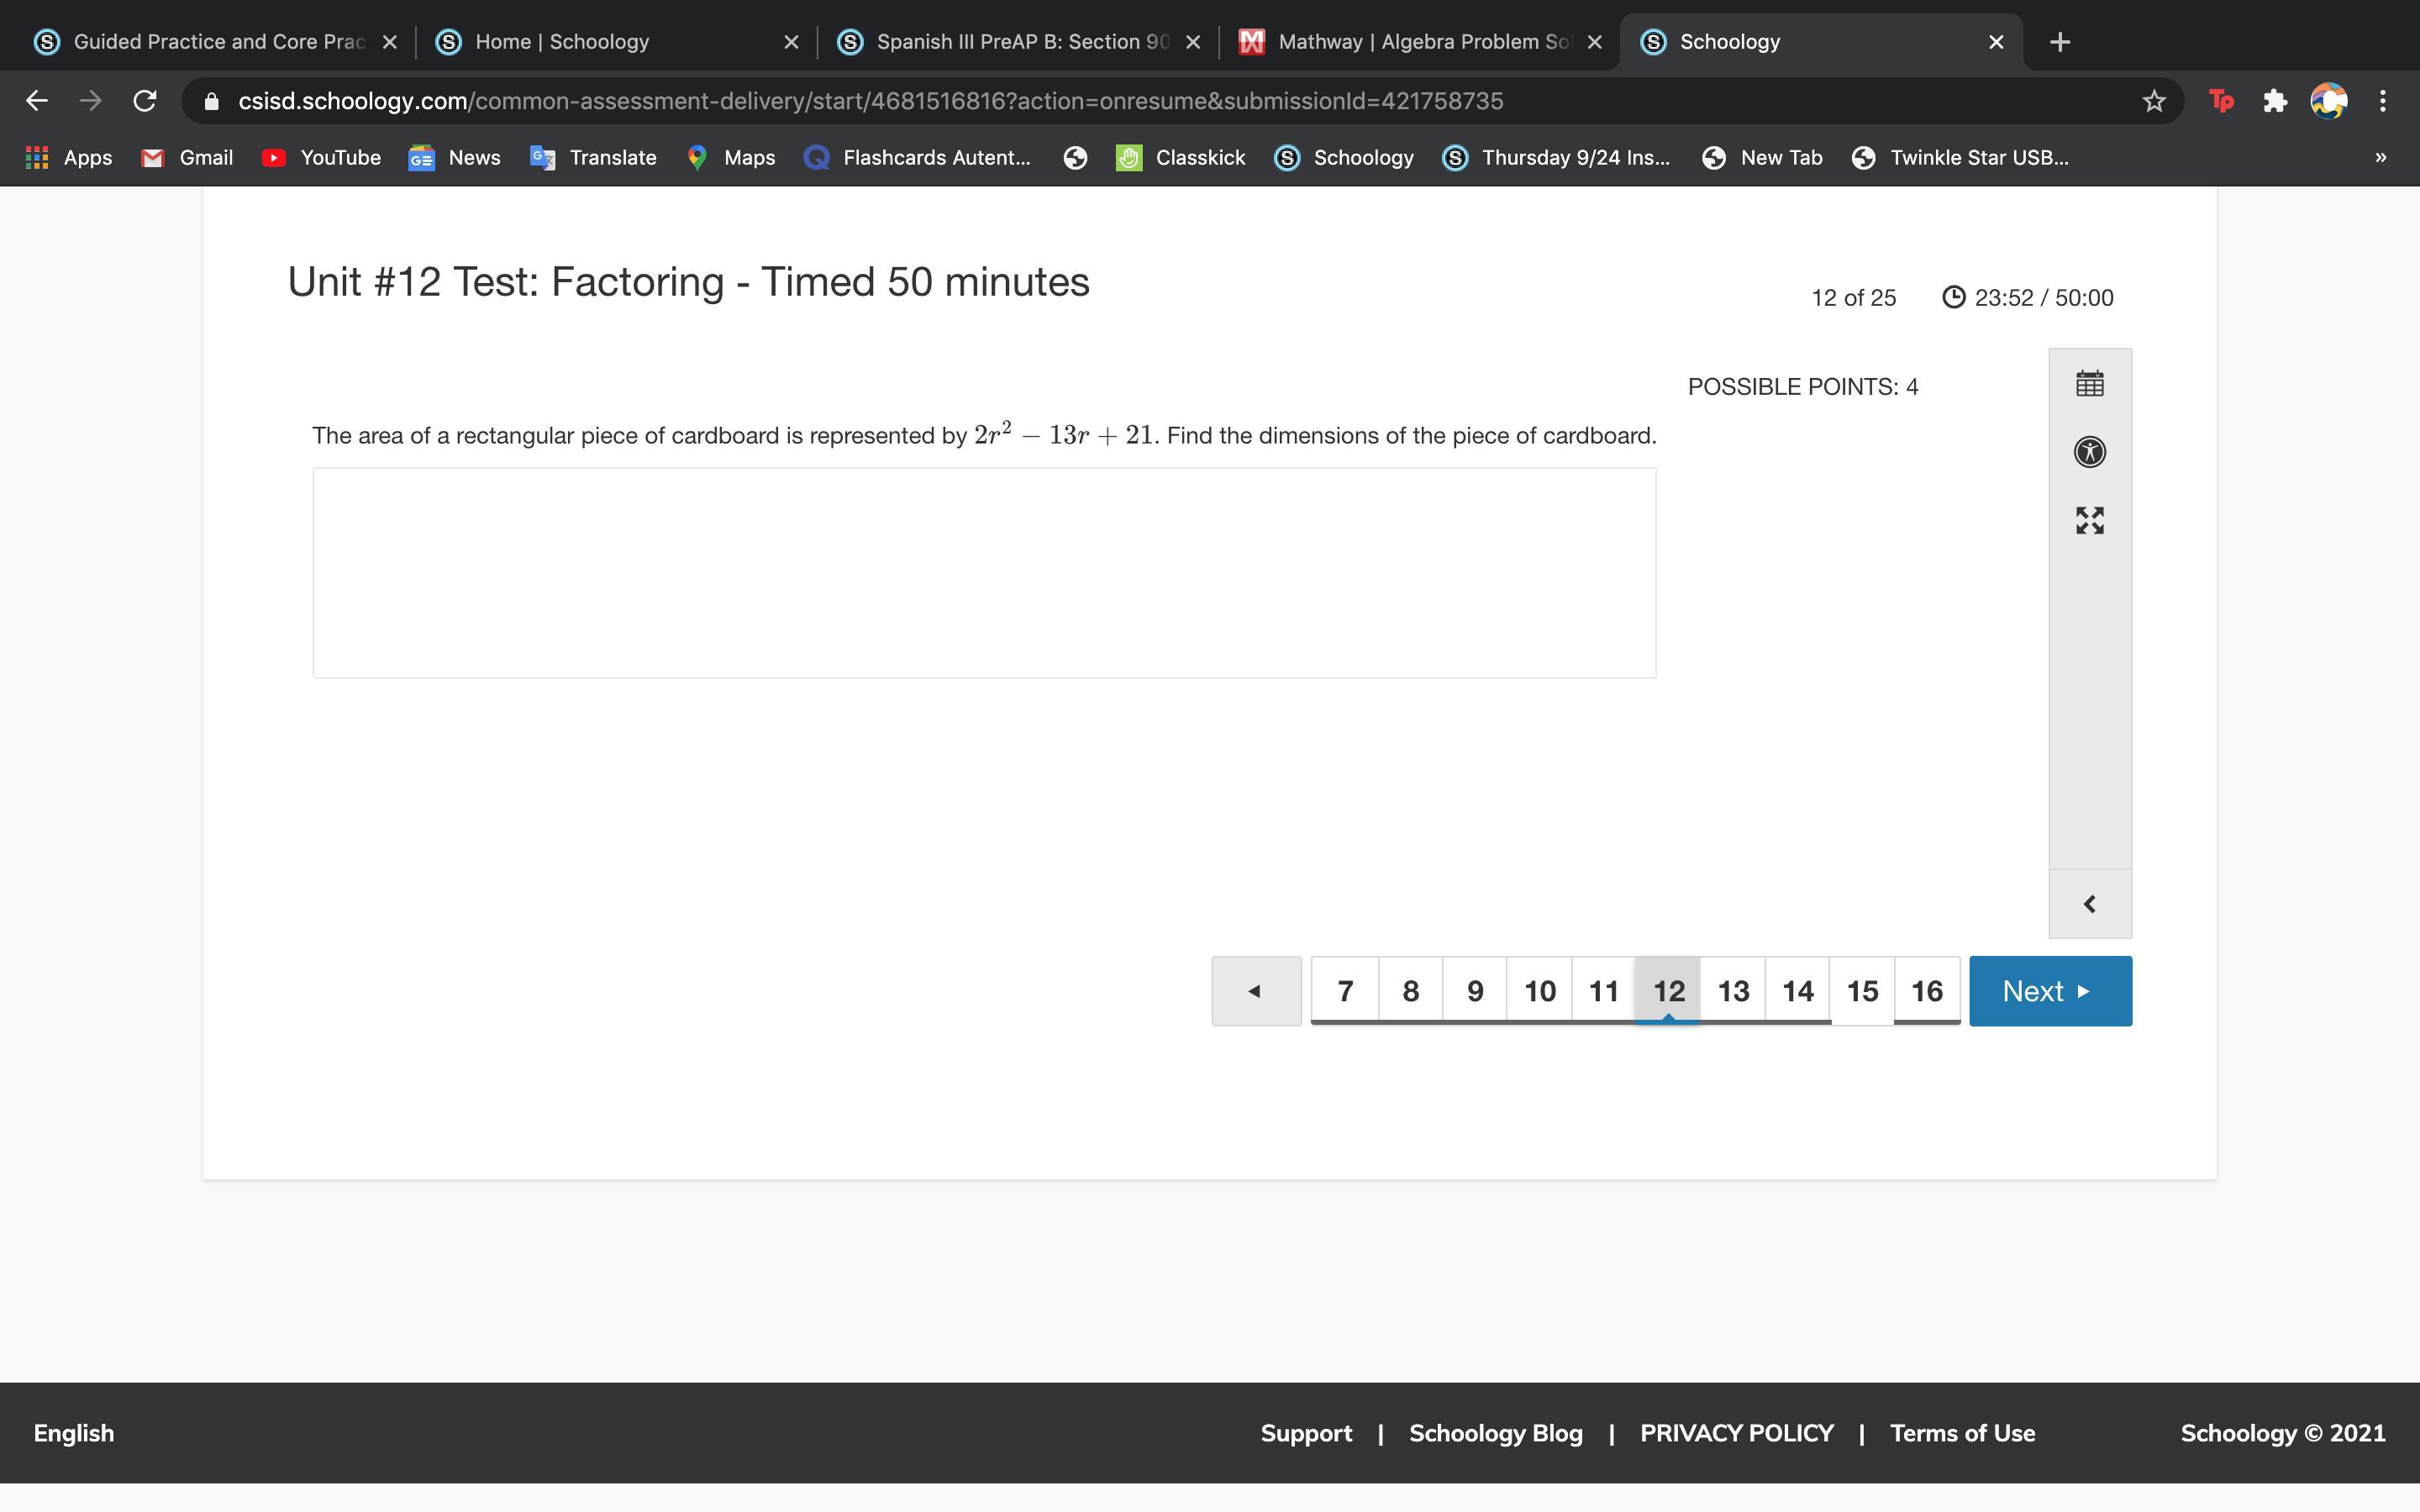Open the Chrome extensions puzzle icon
Screen dimensions: 2420x1512
(2275, 101)
